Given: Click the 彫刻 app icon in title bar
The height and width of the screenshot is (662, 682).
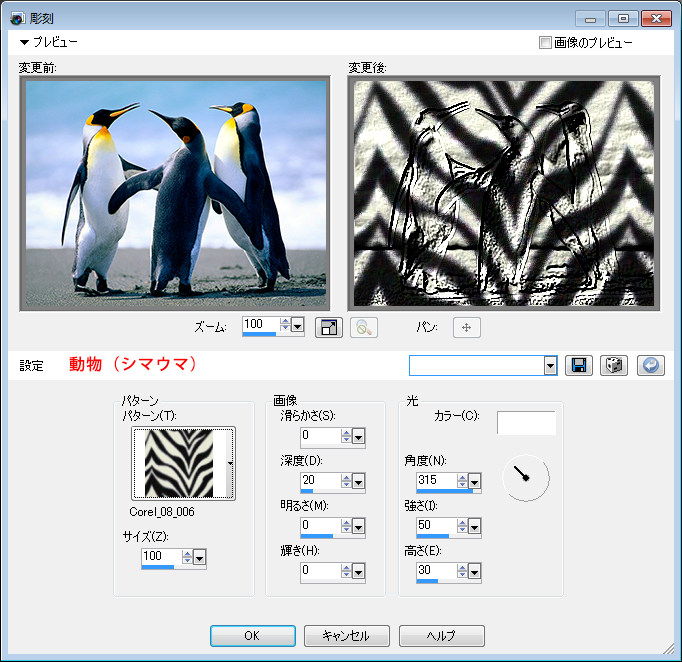Looking at the screenshot, I should pyautogui.click(x=16, y=18).
